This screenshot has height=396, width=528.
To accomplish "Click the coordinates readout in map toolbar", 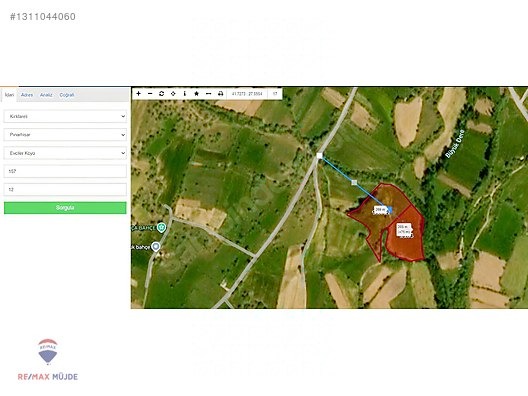I will pos(247,94).
